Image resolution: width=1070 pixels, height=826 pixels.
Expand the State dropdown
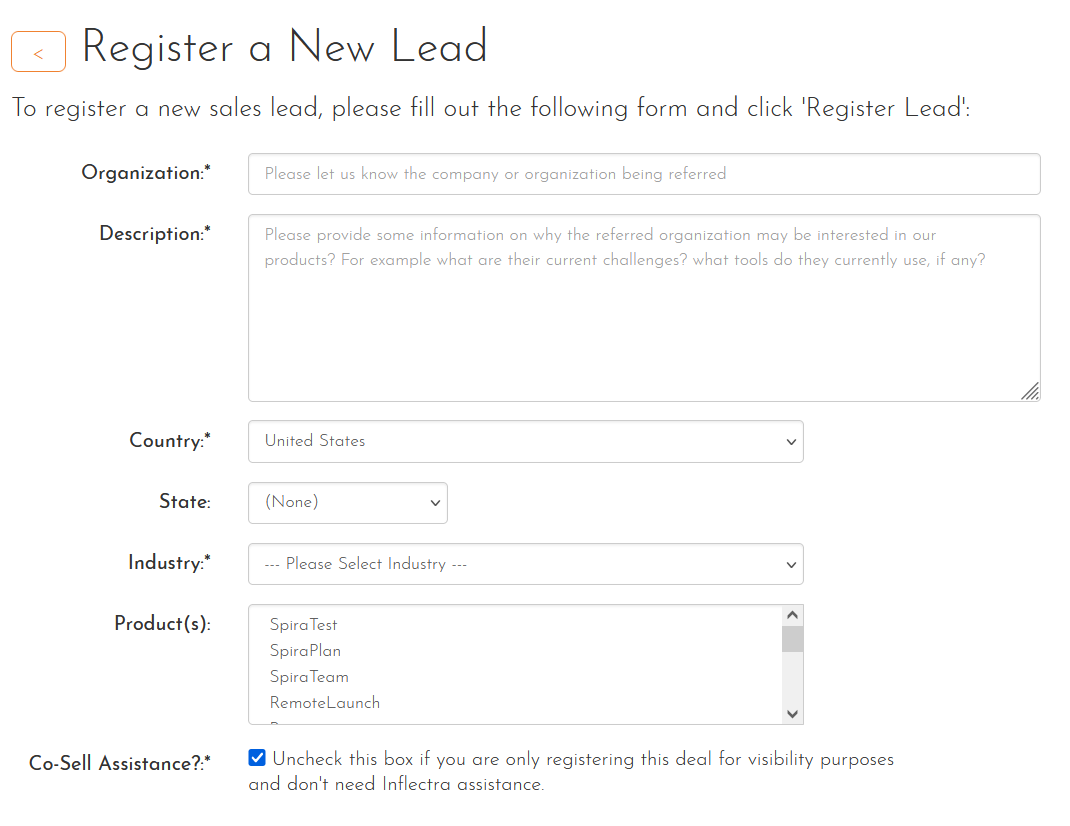347,503
